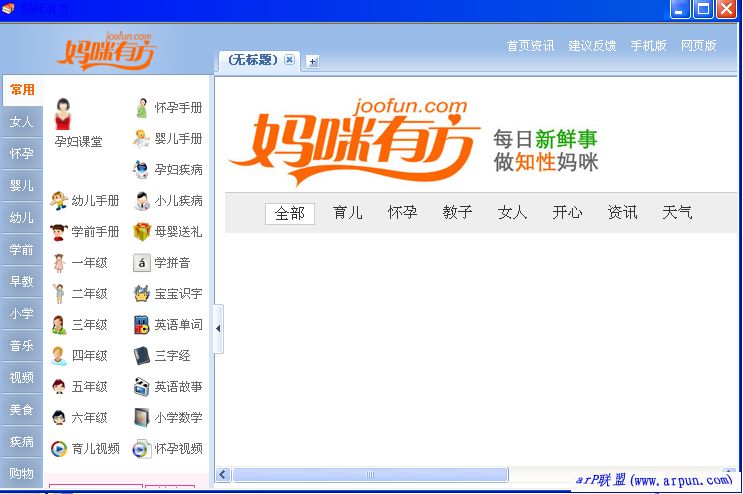The width and height of the screenshot is (743, 494).
Task: Select the 购物 sidebar tab
Action: click(22, 473)
